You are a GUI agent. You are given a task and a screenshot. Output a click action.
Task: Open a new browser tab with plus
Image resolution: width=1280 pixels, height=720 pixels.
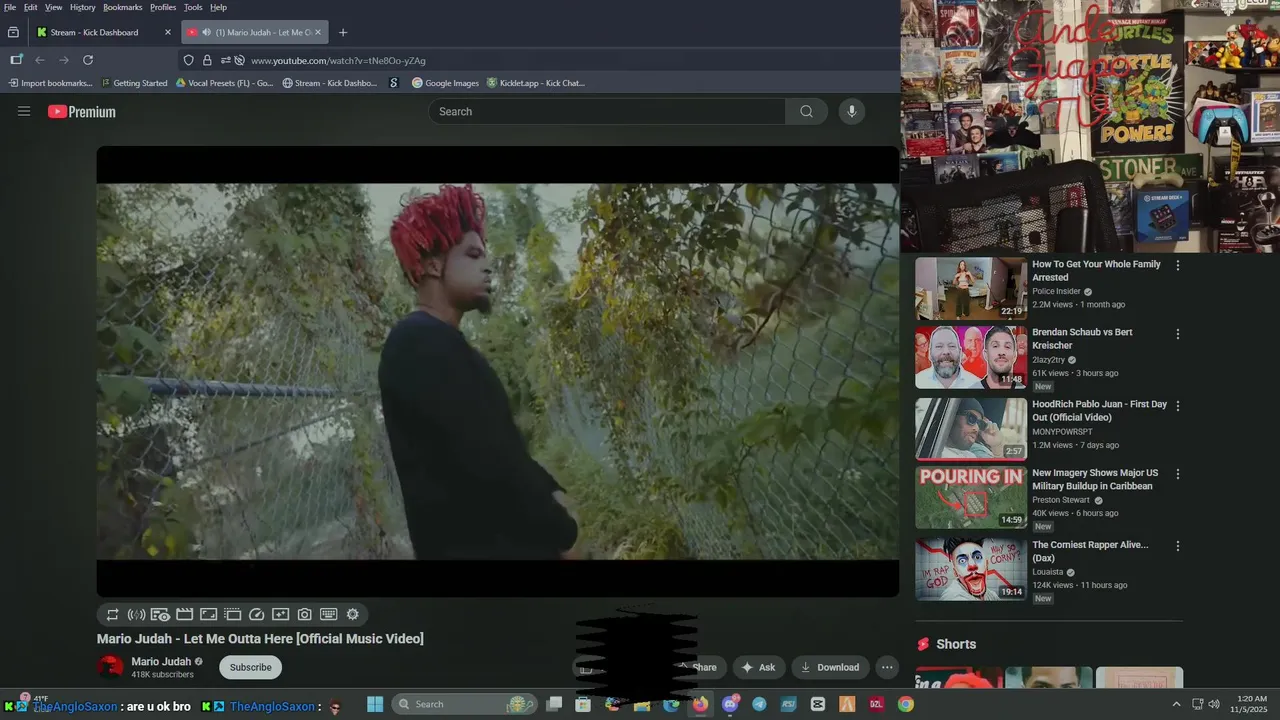[343, 32]
